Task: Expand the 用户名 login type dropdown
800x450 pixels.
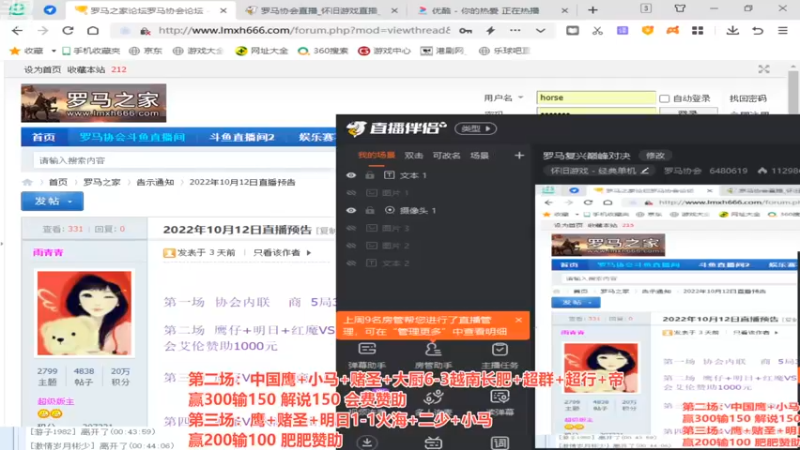Action: (x=521, y=97)
